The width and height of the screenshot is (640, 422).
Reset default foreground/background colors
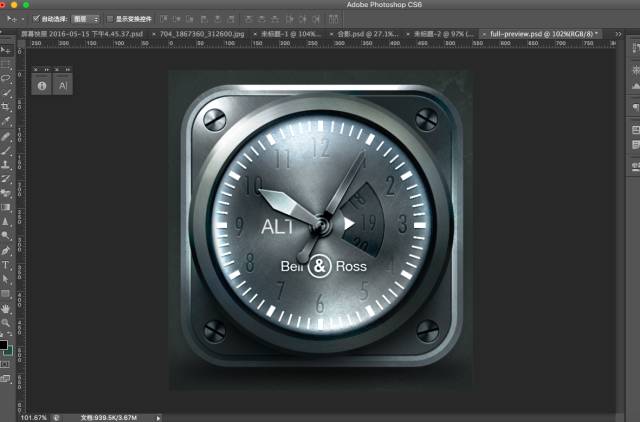[2, 335]
